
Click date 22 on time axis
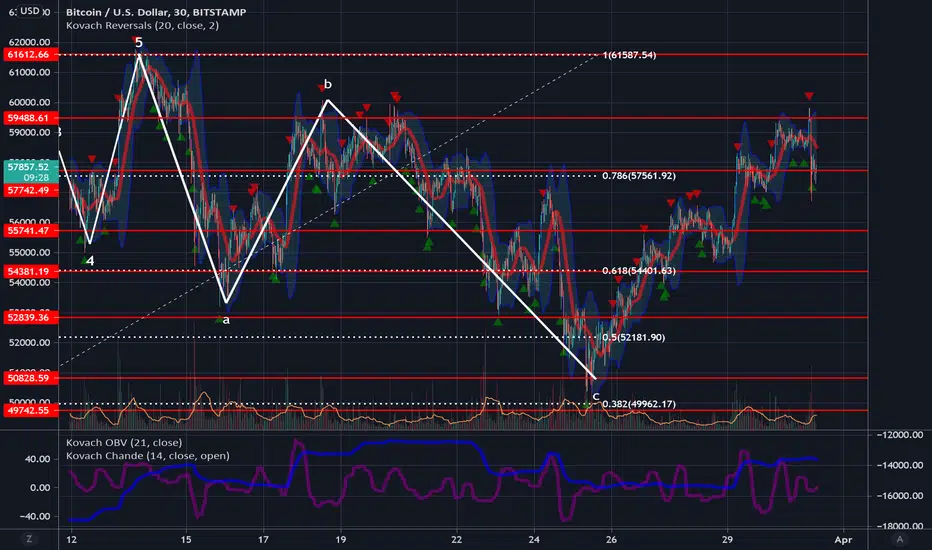pyautogui.click(x=456, y=540)
